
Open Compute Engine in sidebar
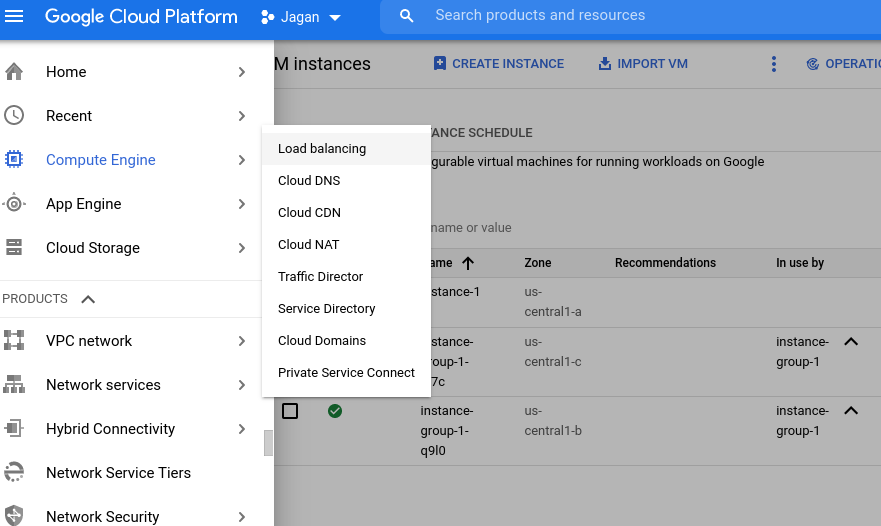pyautogui.click(x=101, y=160)
